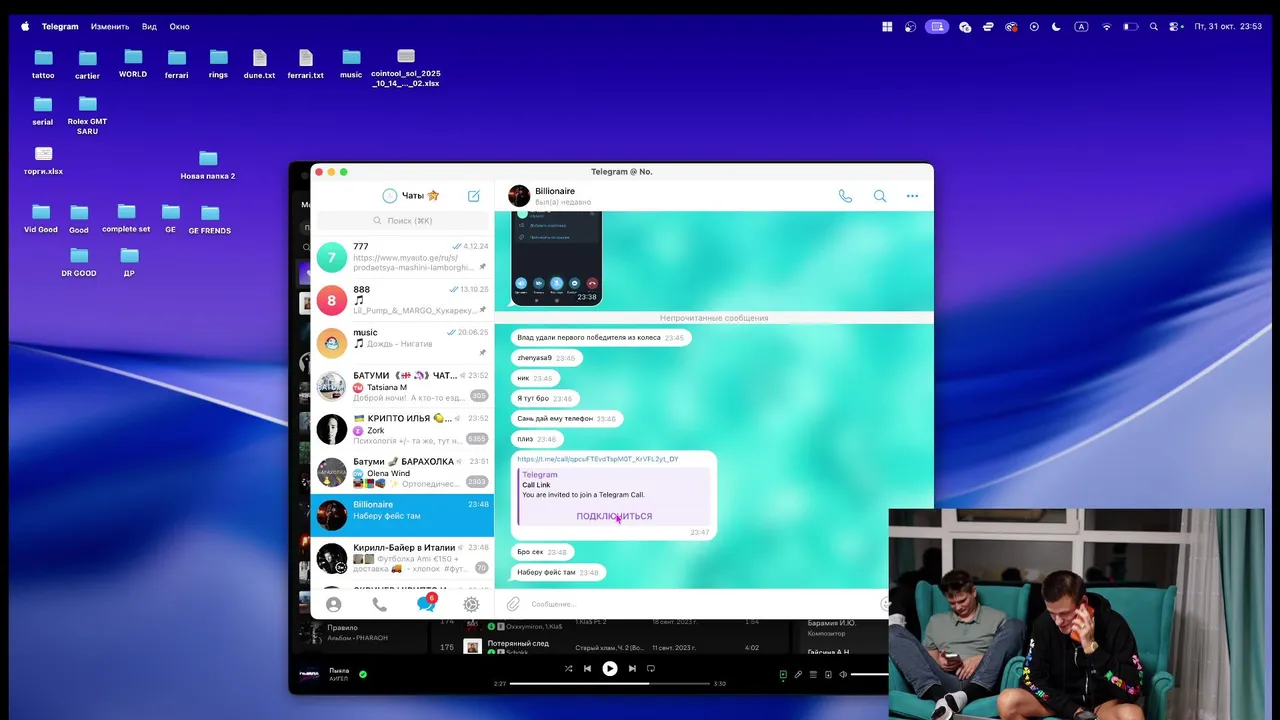1280x720 pixels.
Task: Open the call screenshot image thumbnail
Action: click(556, 258)
